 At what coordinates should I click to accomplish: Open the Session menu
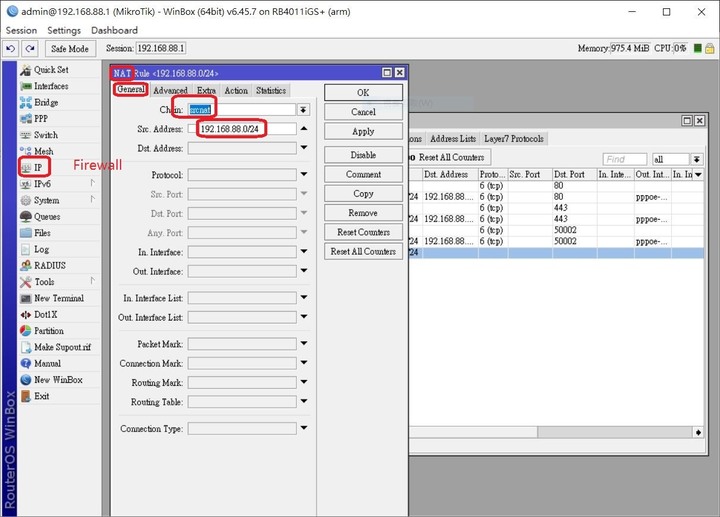point(21,30)
